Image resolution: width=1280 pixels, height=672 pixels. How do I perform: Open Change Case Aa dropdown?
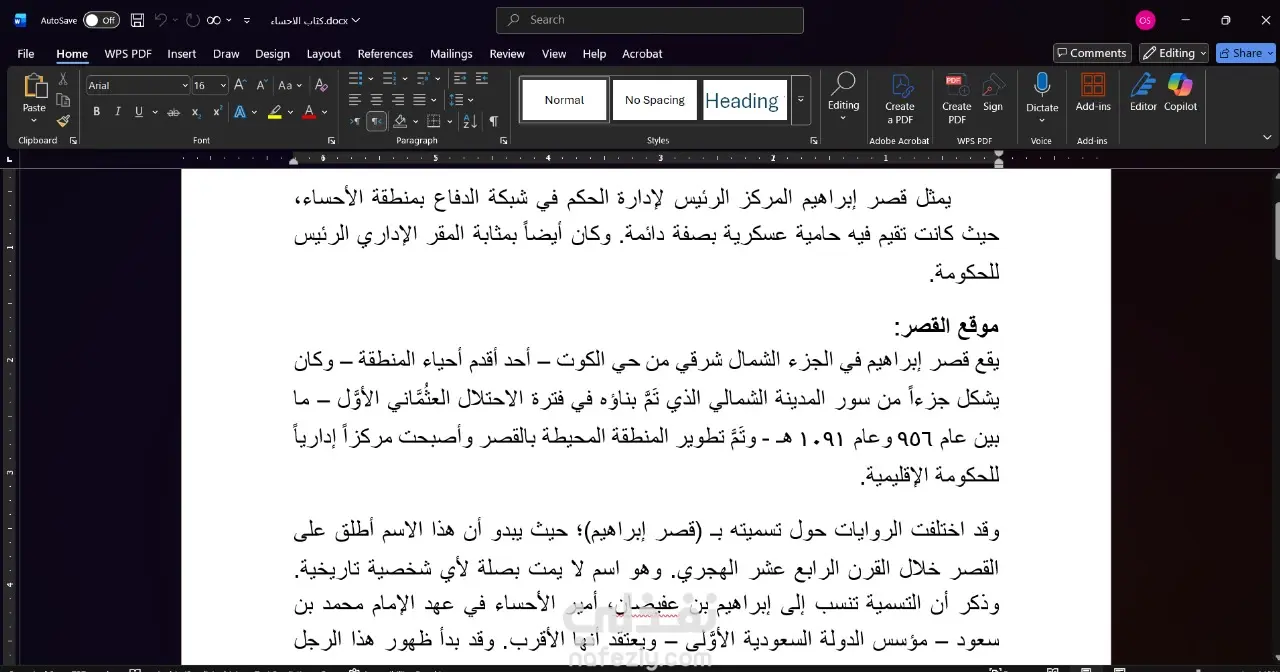click(x=290, y=85)
